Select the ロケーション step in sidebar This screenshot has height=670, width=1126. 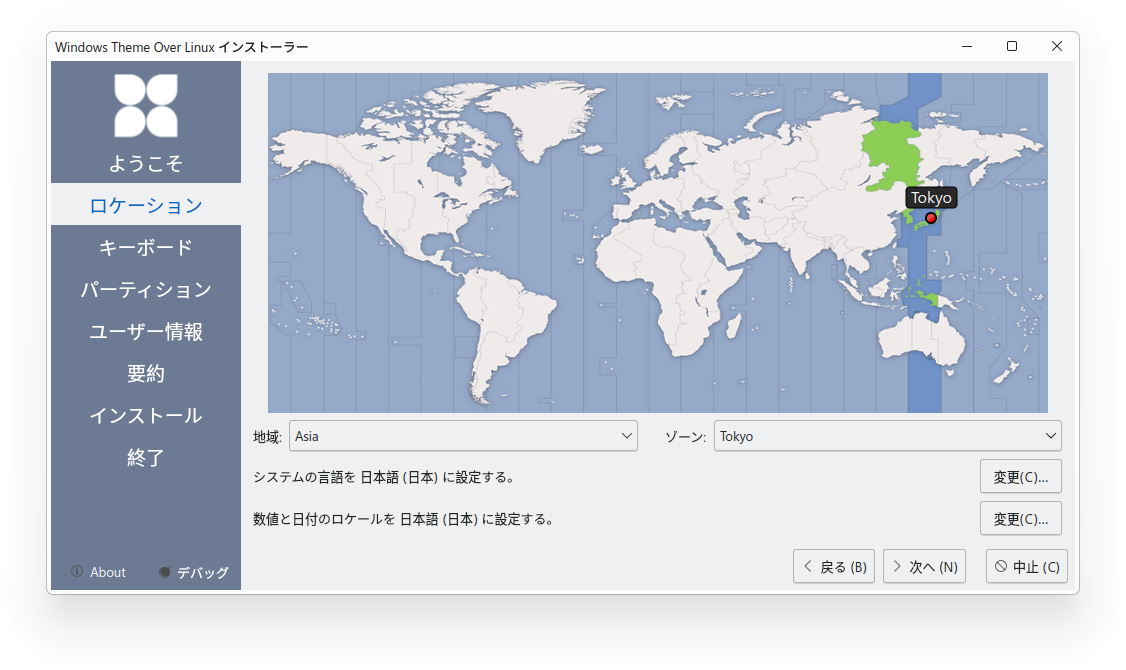146,205
